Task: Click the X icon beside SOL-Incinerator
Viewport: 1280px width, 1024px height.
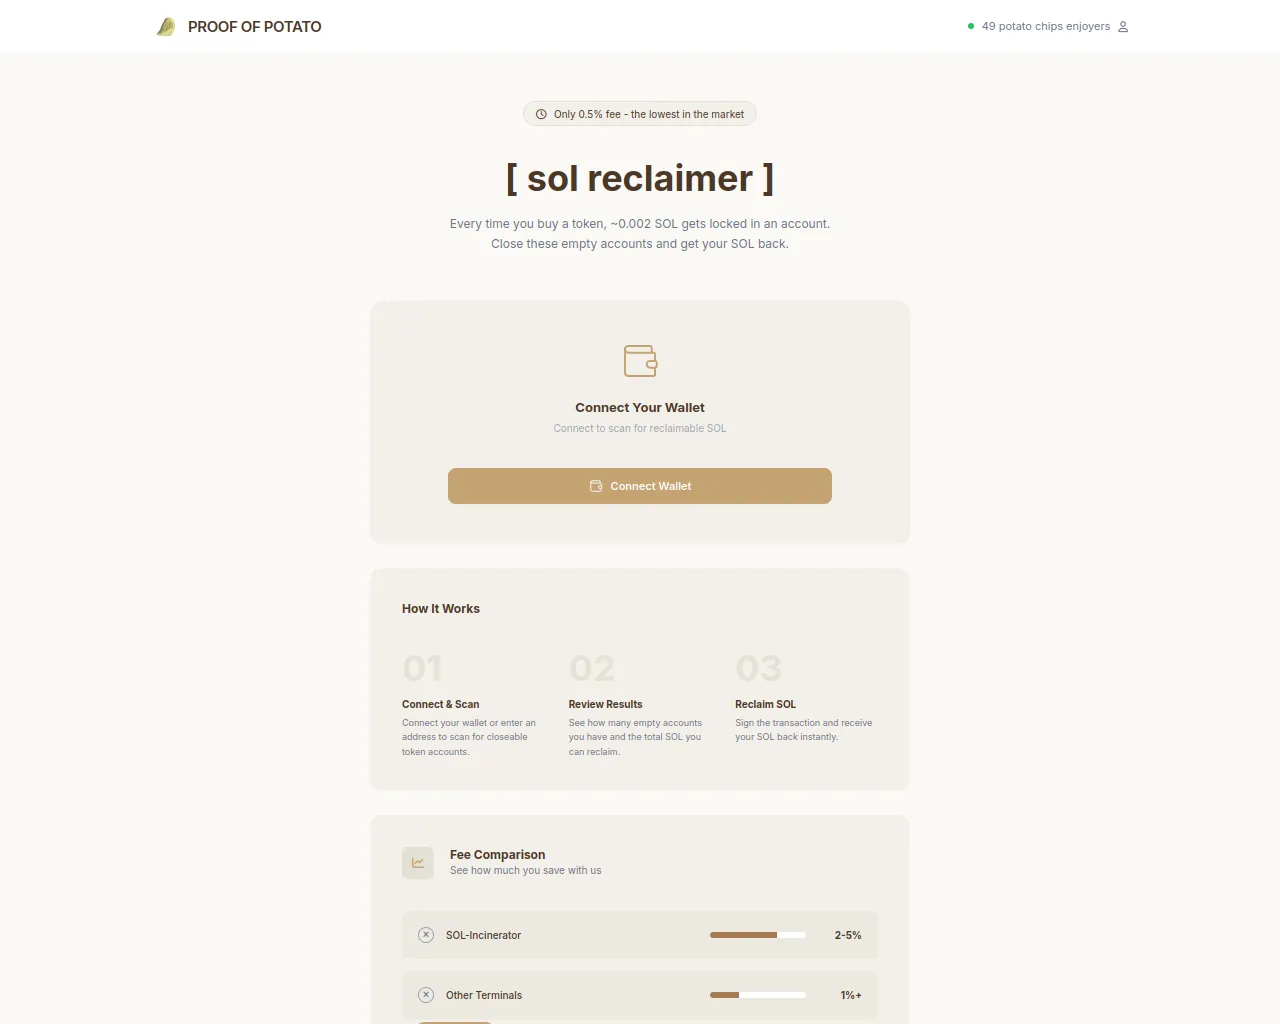Action: [426, 935]
